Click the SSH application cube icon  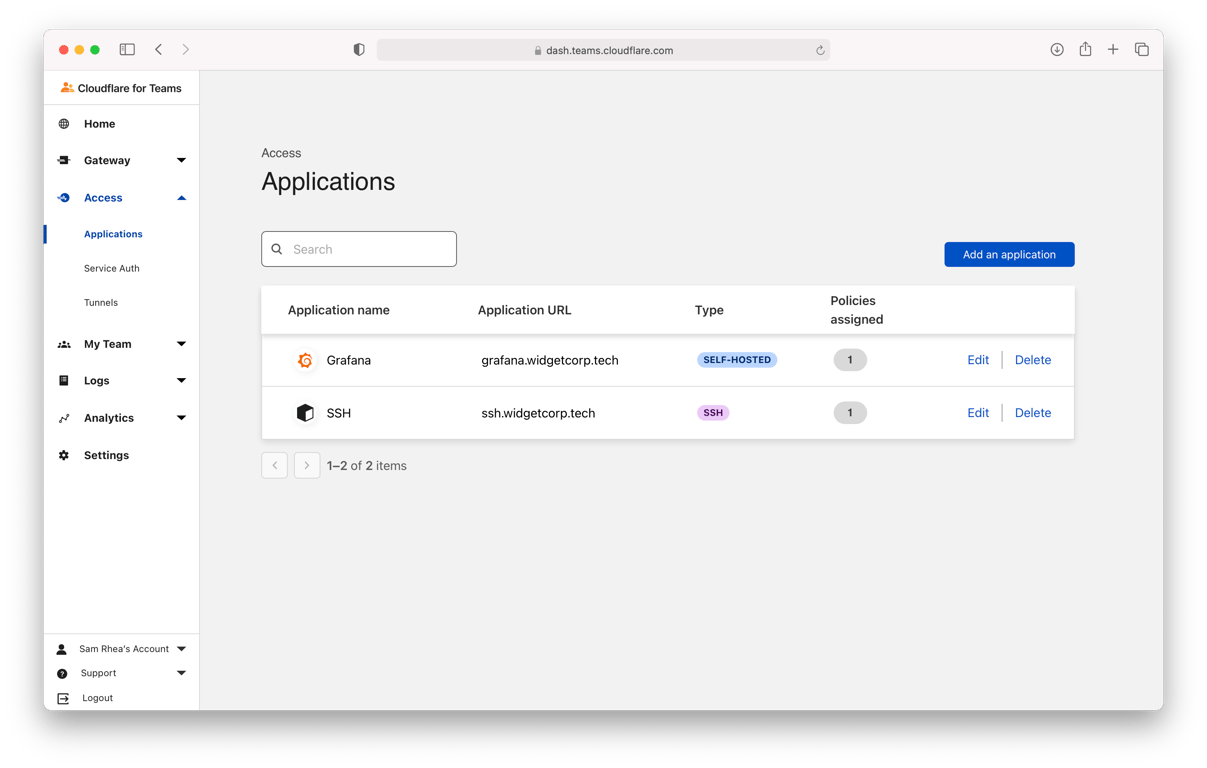click(x=305, y=413)
